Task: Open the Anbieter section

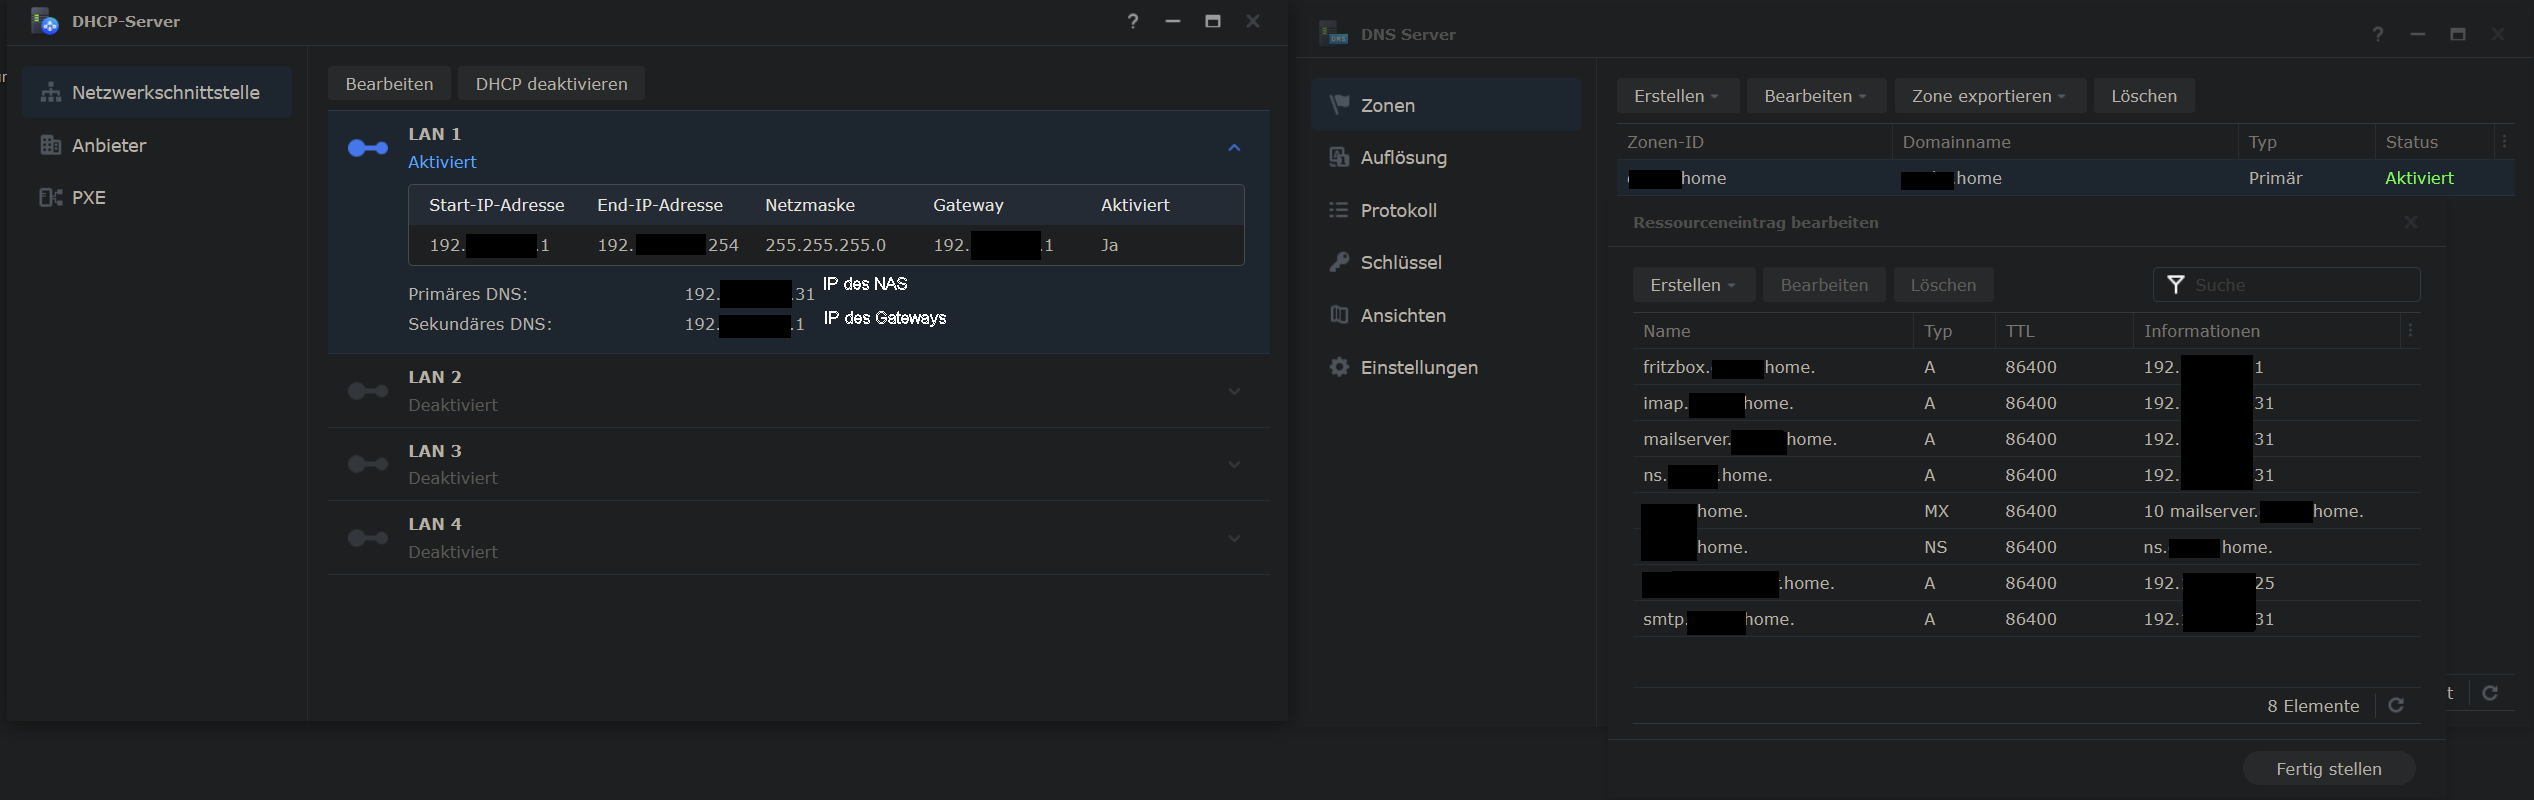Action: pos(157,145)
